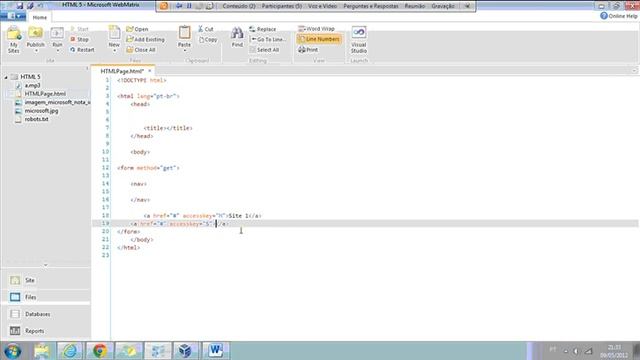Collapse the HTML 5 root folder

[6, 77]
